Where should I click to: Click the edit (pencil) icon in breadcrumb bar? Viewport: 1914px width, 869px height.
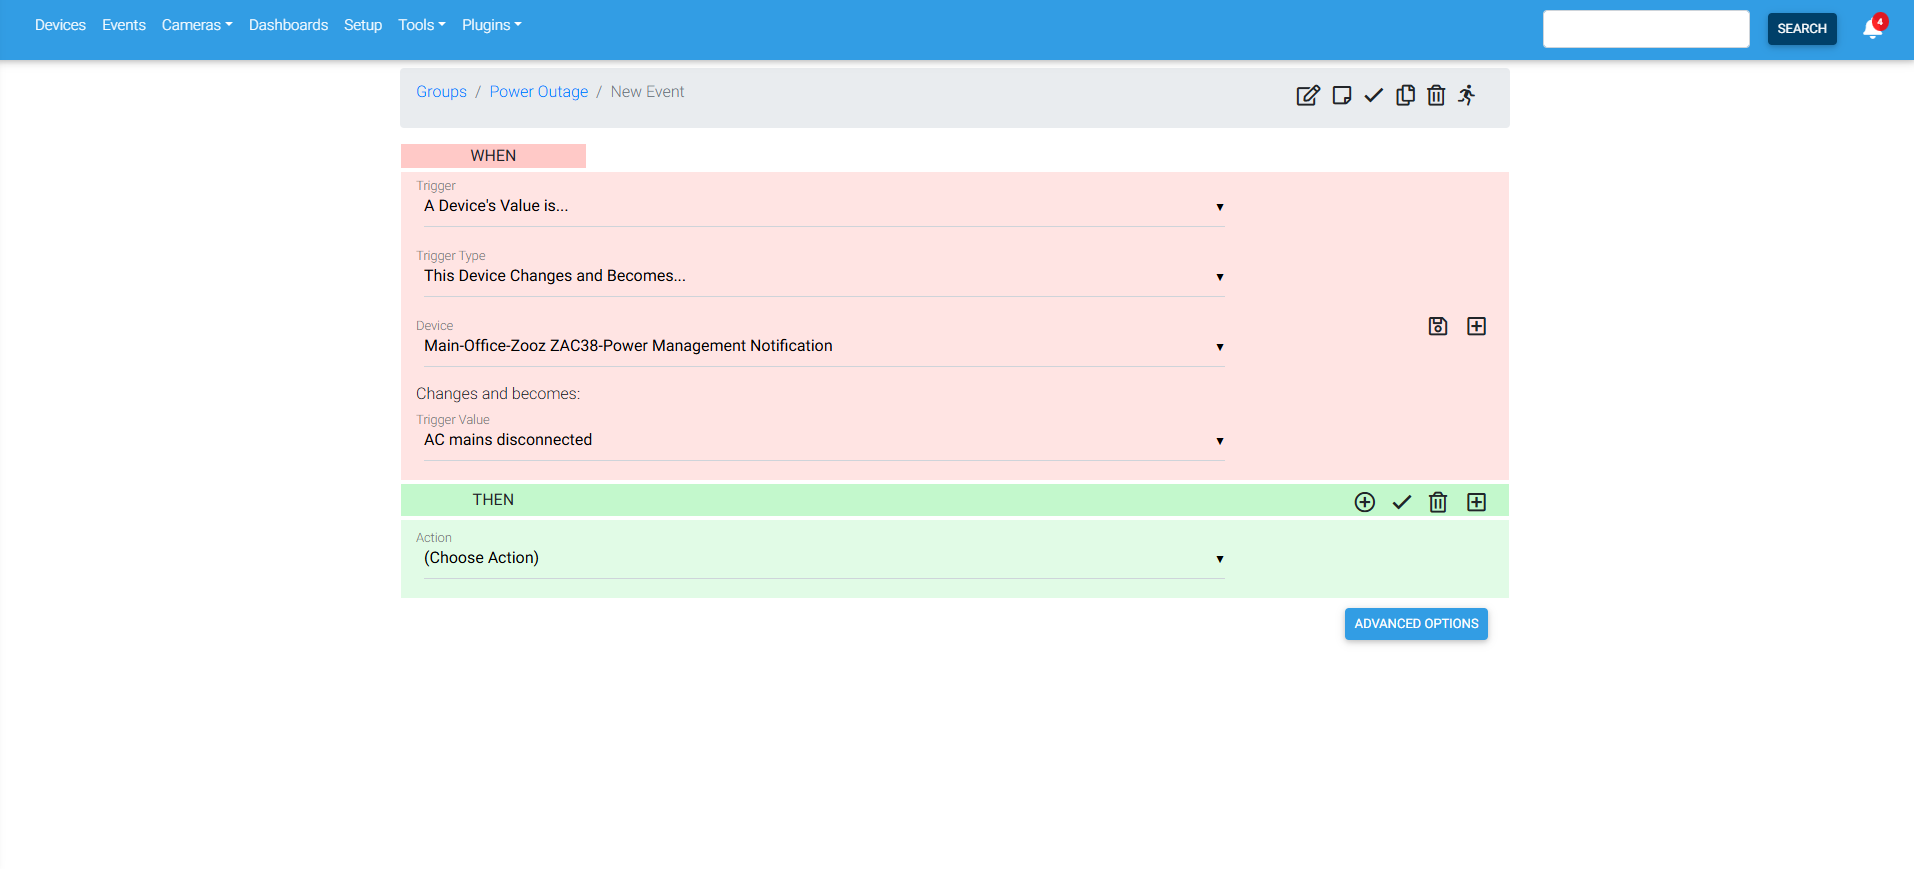(x=1308, y=95)
